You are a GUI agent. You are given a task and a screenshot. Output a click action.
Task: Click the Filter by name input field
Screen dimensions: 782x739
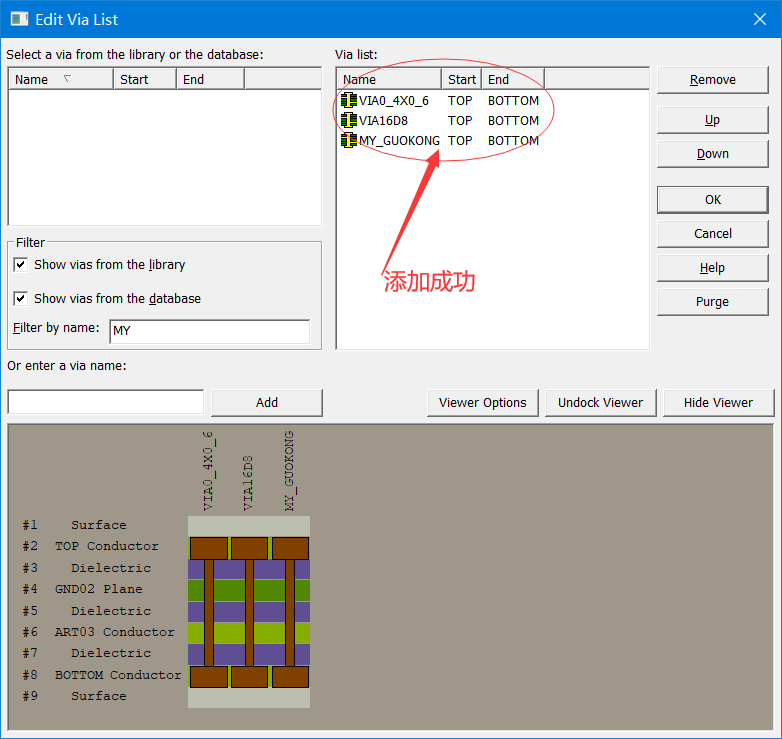pos(209,330)
